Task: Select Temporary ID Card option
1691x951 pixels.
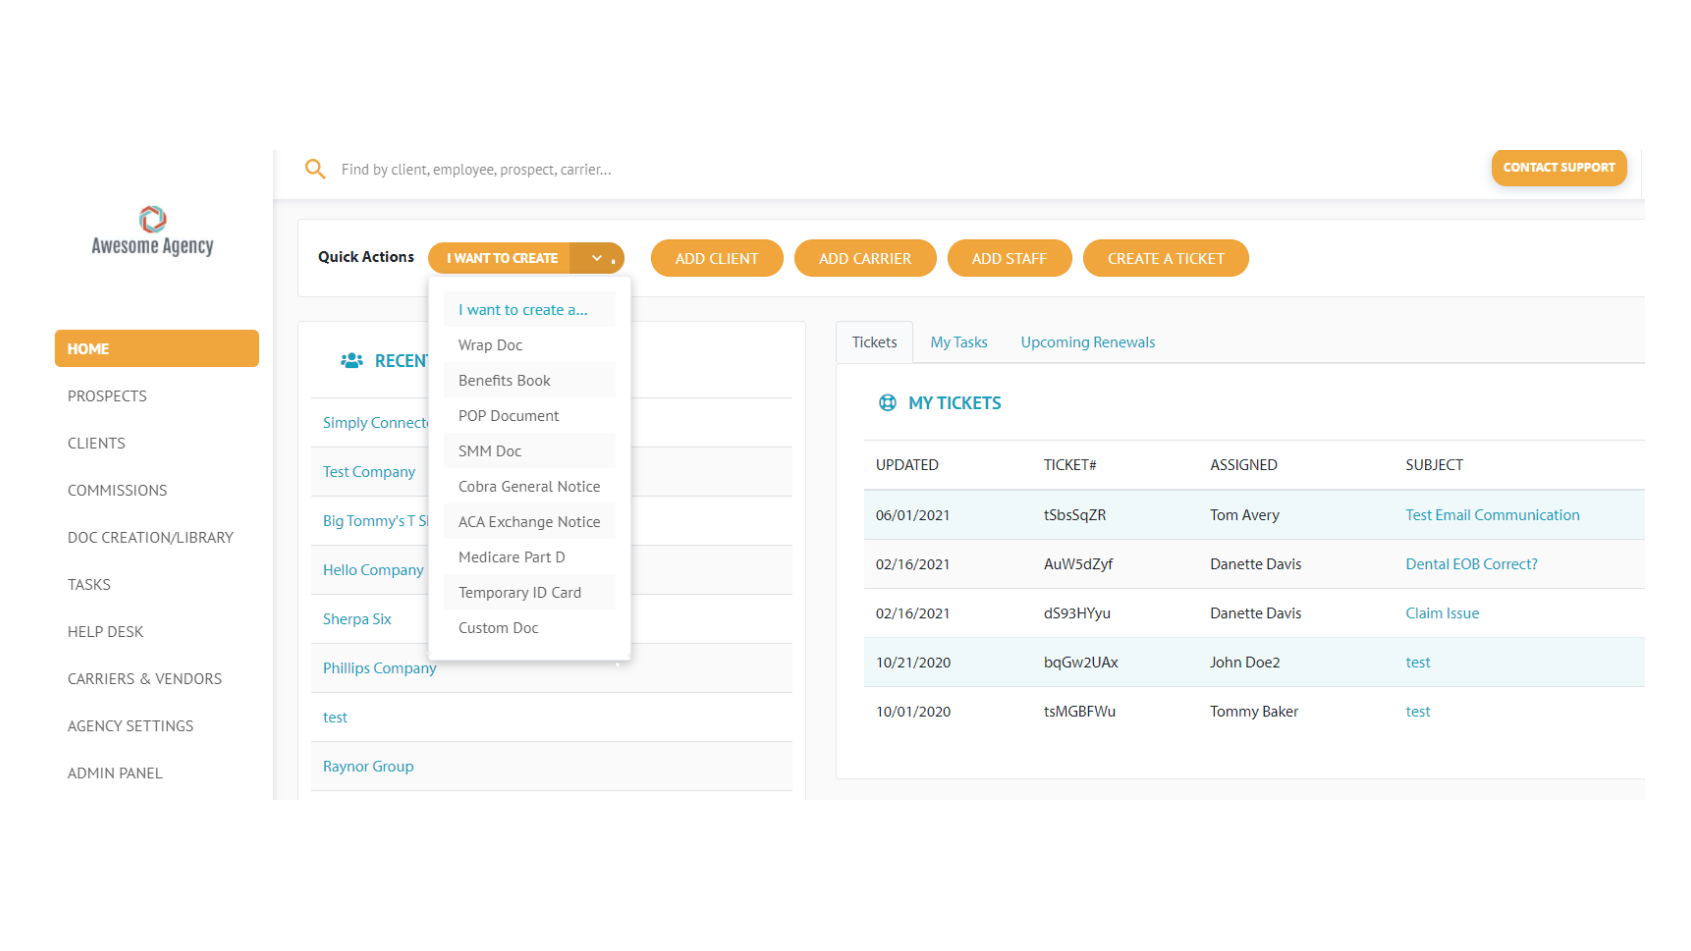Action: [x=519, y=592]
